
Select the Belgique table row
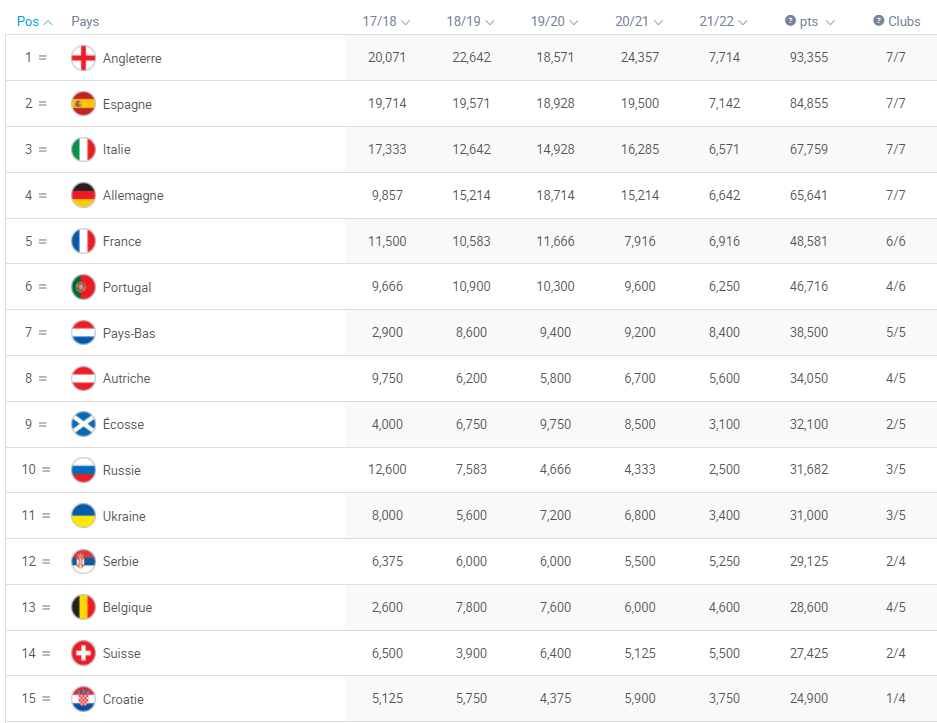[x=470, y=607]
